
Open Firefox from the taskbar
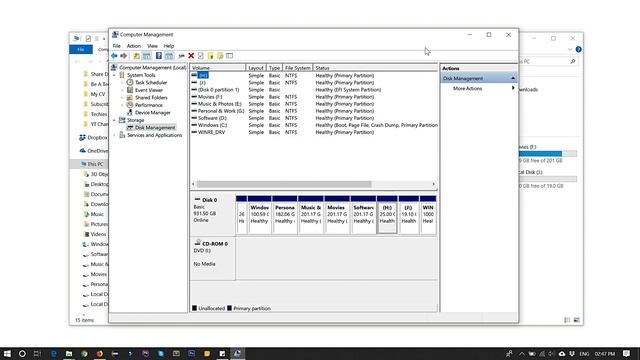[100, 353]
